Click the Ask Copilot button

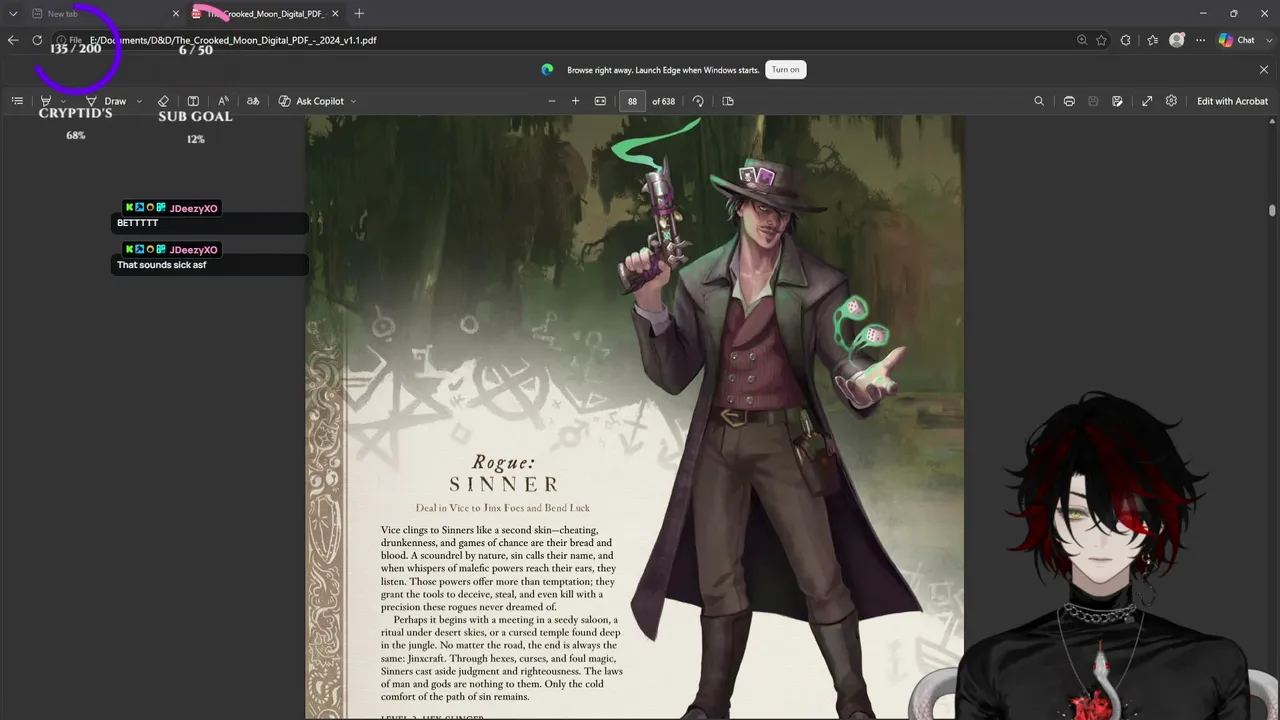tap(311, 101)
